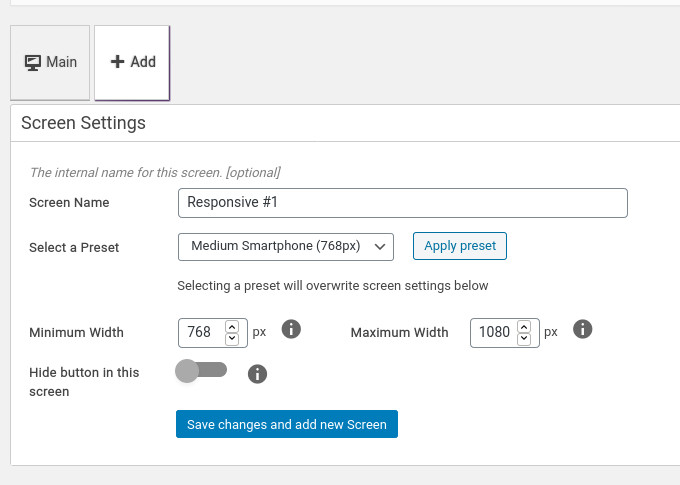Open the Select a Preset dropdown
The width and height of the screenshot is (680, 485).
(x=286, y=247)
